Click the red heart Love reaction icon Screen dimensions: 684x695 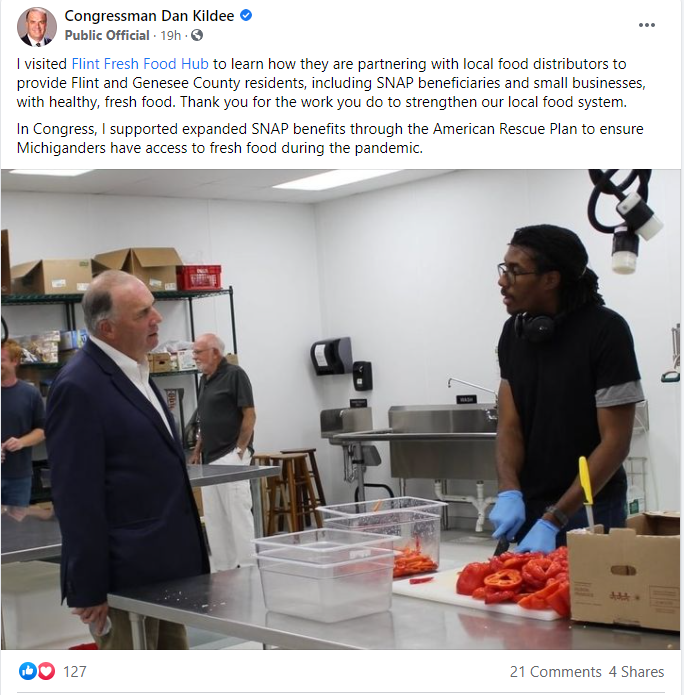[46, 671]
